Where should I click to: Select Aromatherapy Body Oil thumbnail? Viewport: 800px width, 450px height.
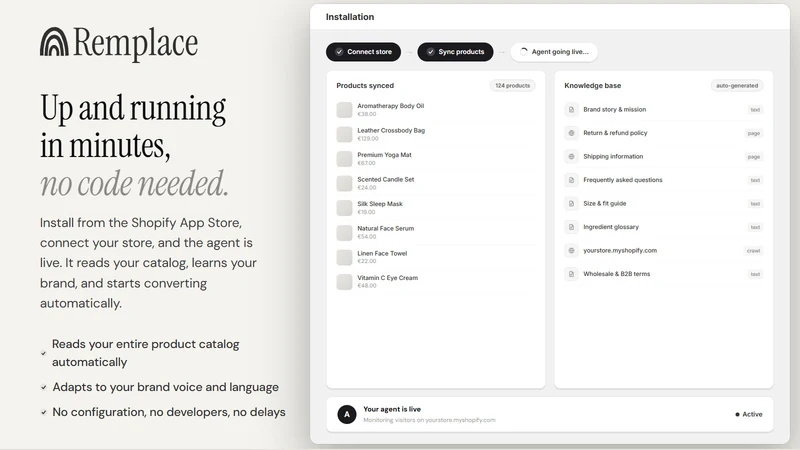point(344,110)
